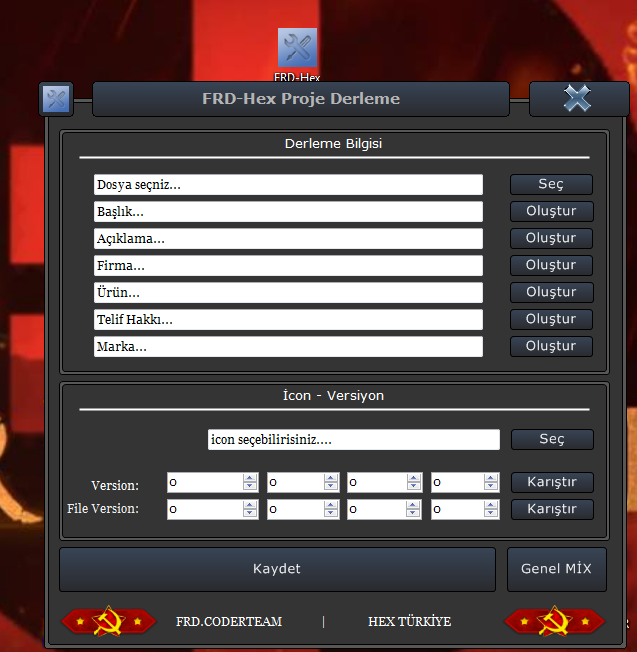Click the FRD-Hex desktop shortcut icon
Screen dimensions: 637x652
[x=297, y=49]
